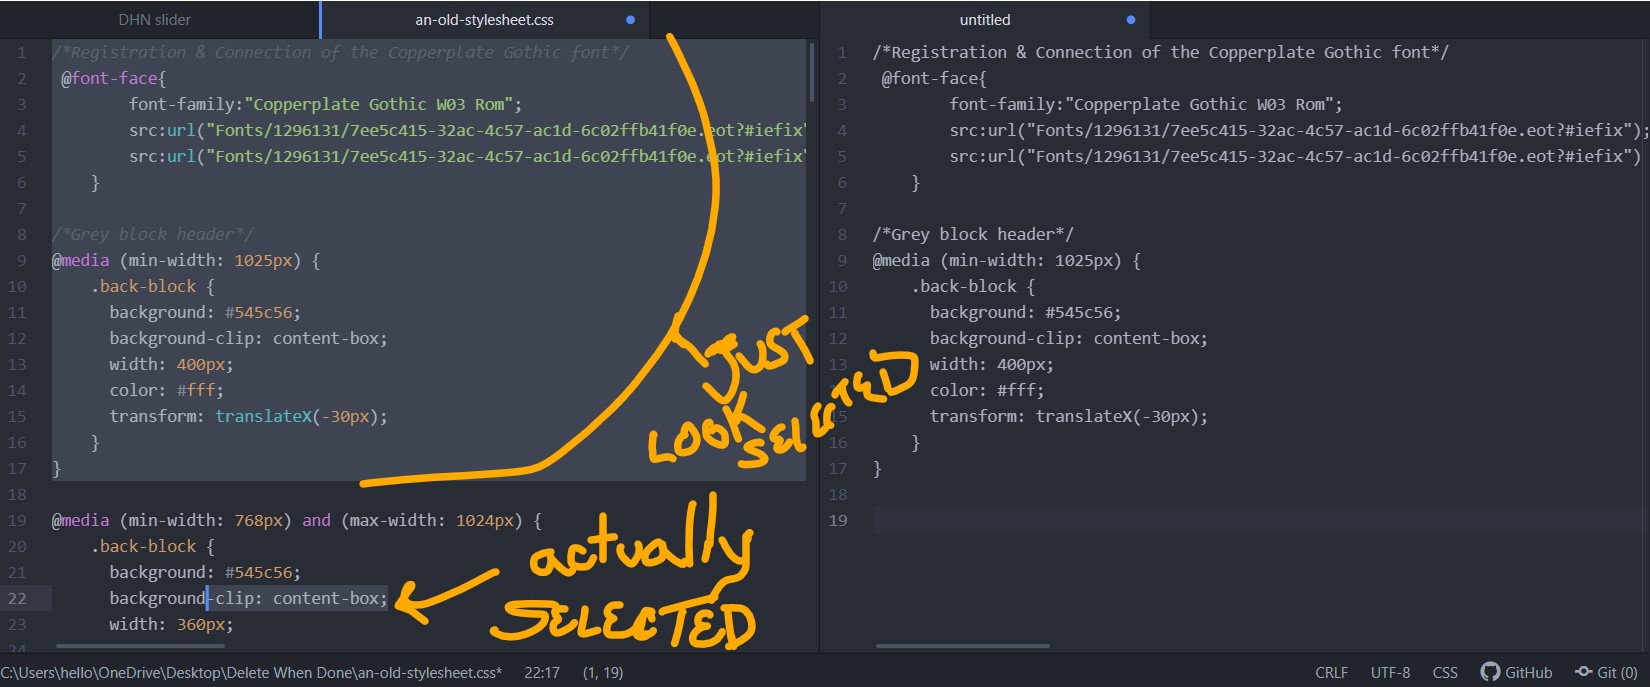Click @font-face text in right editor
The image size is (1650, 687).
(934, 78)
